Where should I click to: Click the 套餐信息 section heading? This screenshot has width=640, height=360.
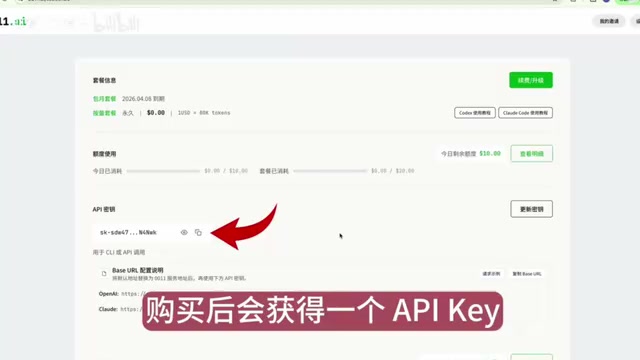(104, 80)
